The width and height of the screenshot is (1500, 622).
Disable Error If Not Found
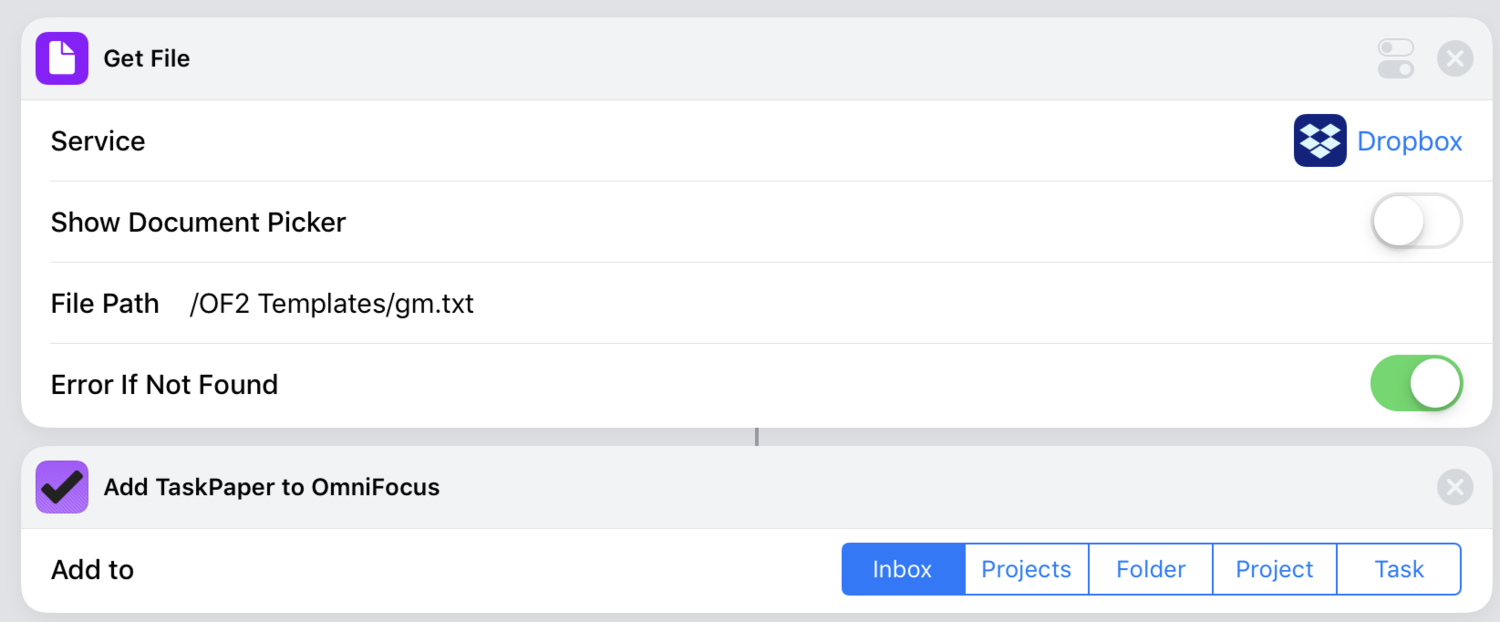1416,383
